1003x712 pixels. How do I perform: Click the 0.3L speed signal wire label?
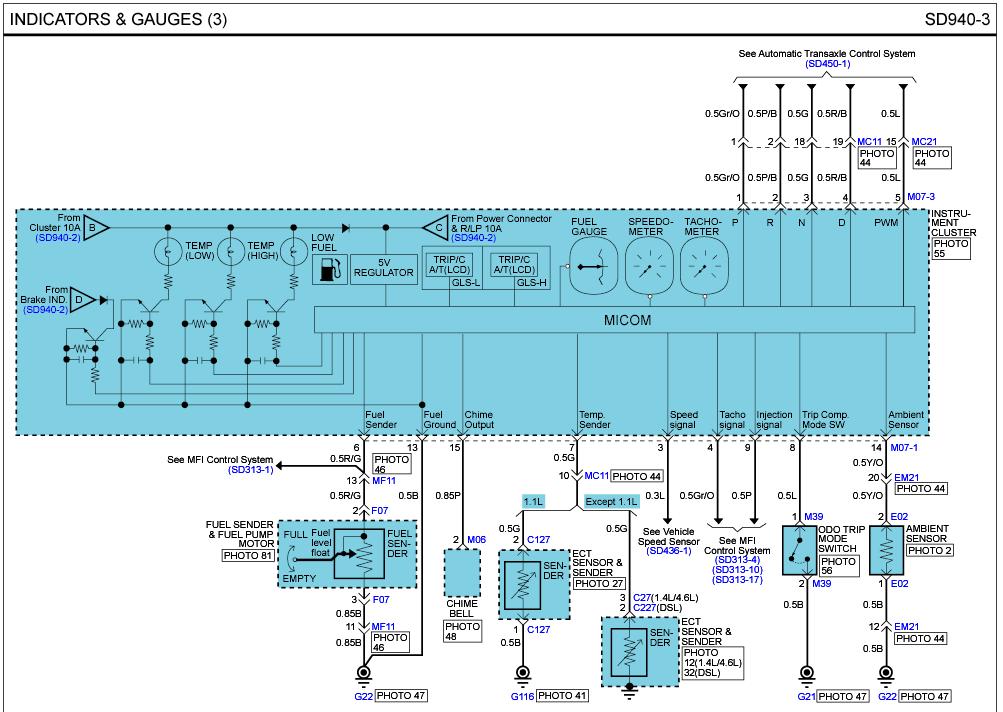pyautogui.click(x=654, y=495)
